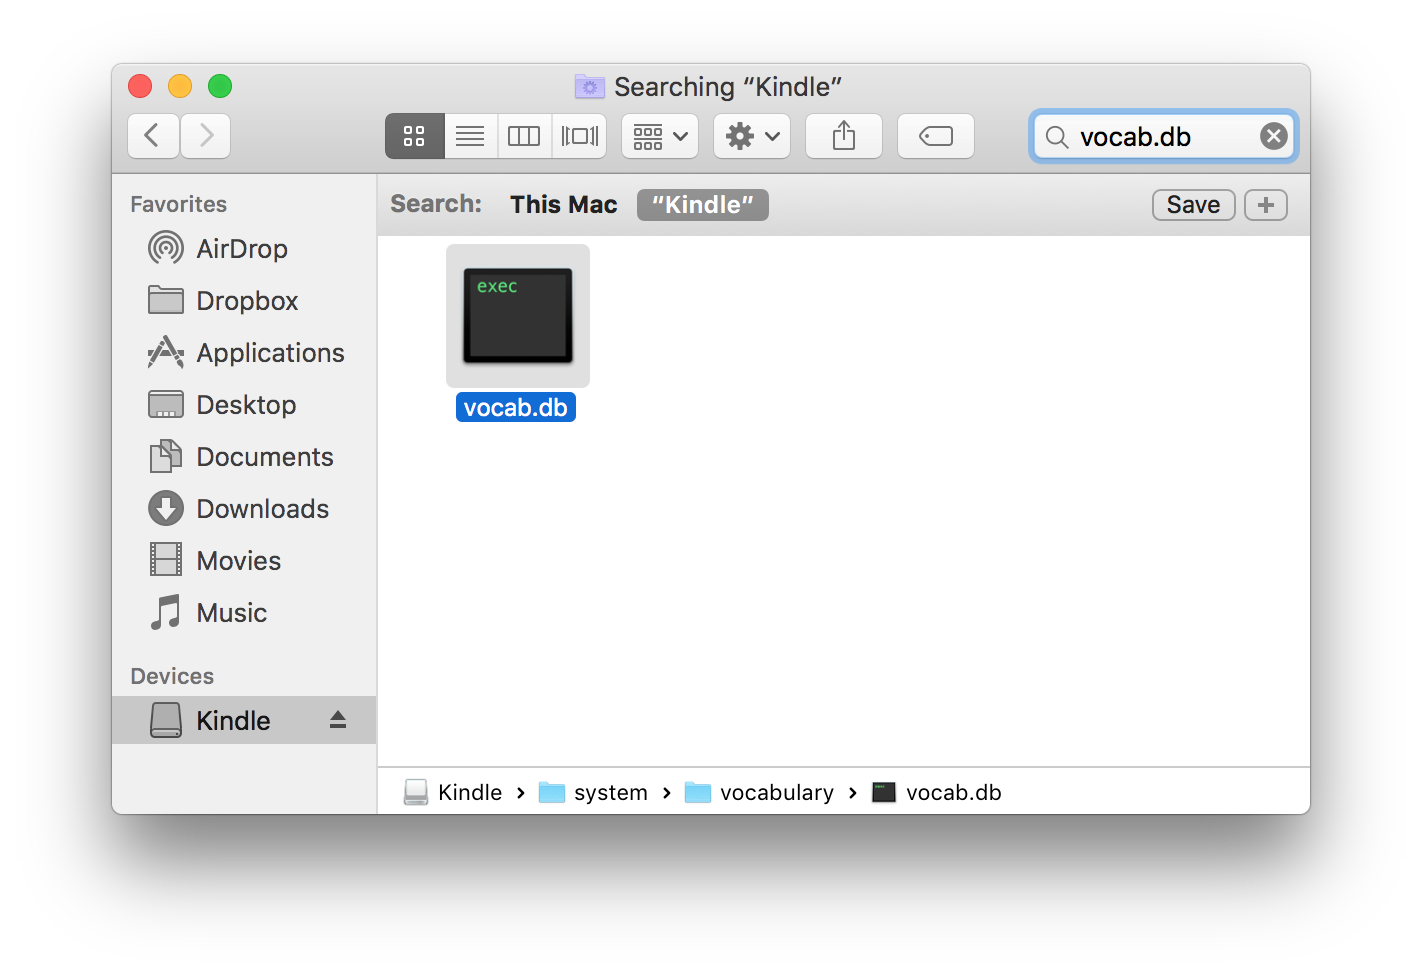This screenshot has height=974, width=1422.
Task: Open the item arrangement dropdown
Action: 659,136
